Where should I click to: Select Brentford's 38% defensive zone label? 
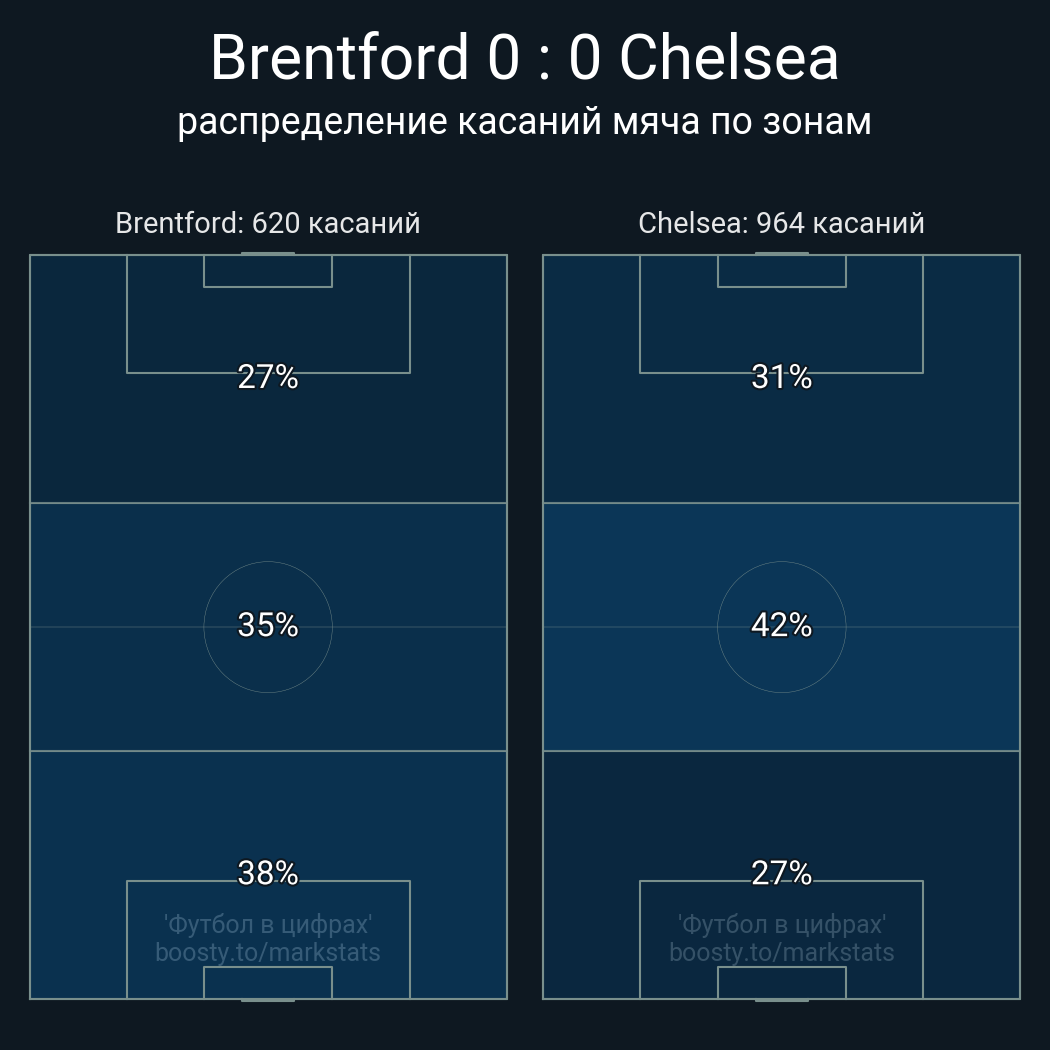click(x=268, y=873)
